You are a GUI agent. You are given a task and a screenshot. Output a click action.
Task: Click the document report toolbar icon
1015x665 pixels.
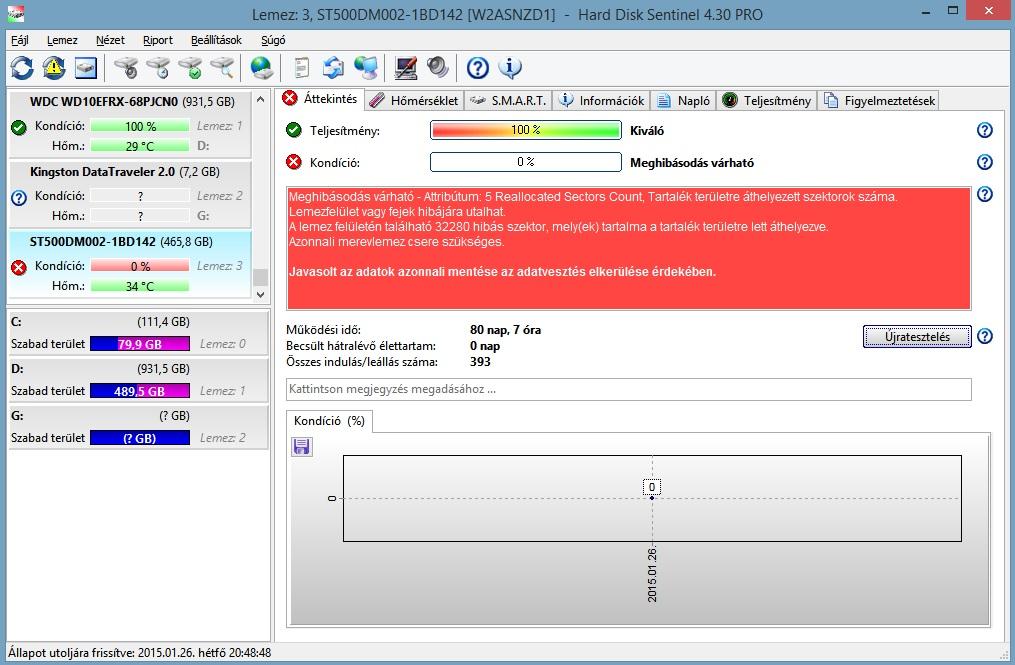click(302, 67)
